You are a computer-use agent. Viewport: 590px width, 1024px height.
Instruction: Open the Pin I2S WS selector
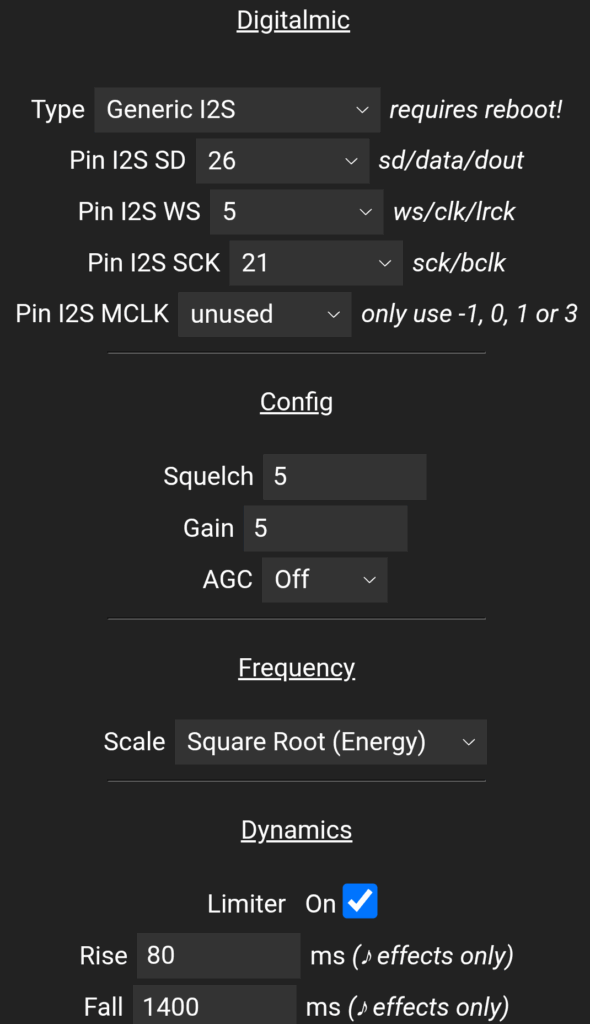(x=297, y=212)
